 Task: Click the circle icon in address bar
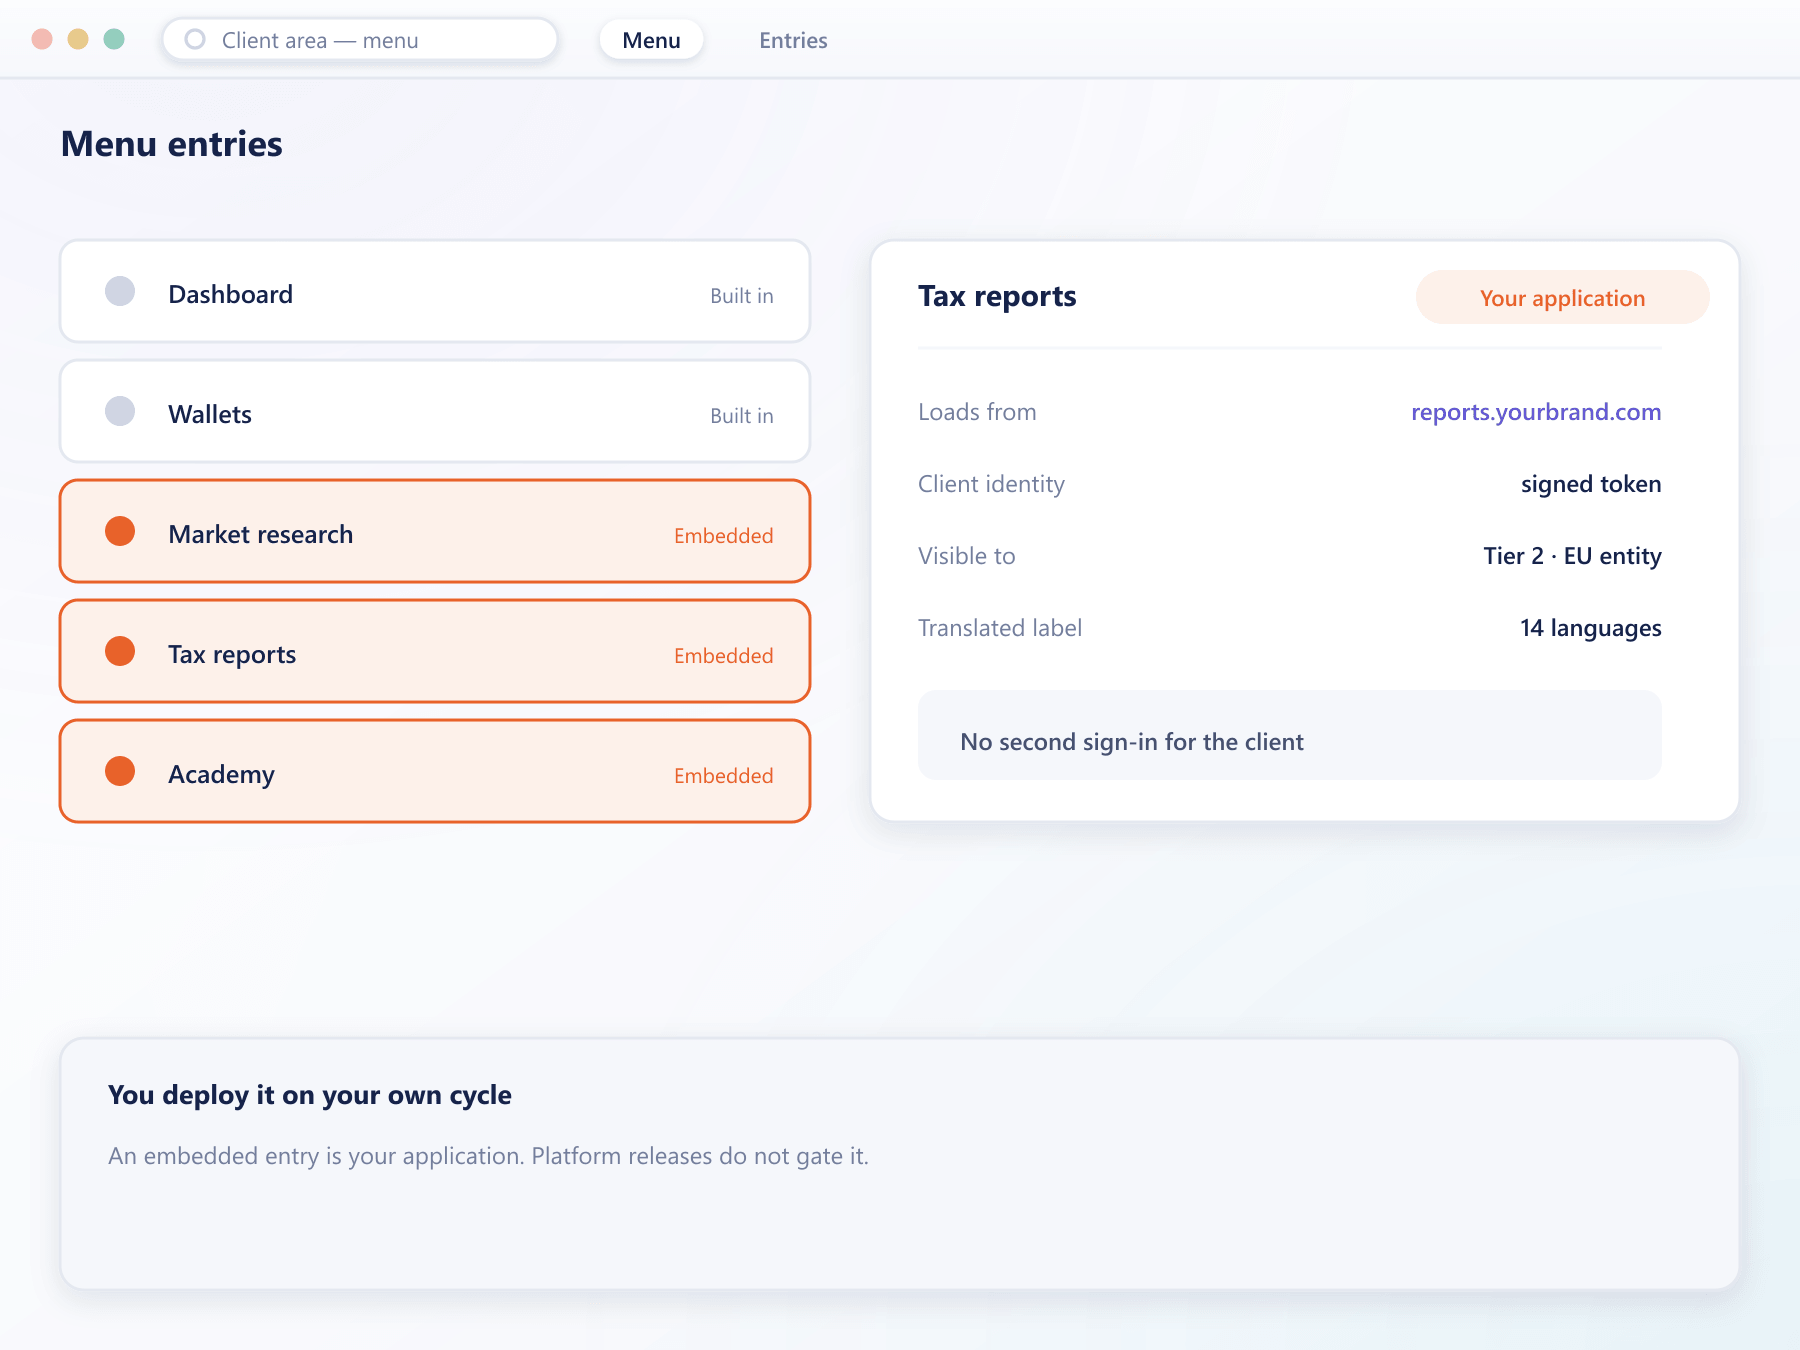pyautogui.click(x=195, y=40)
